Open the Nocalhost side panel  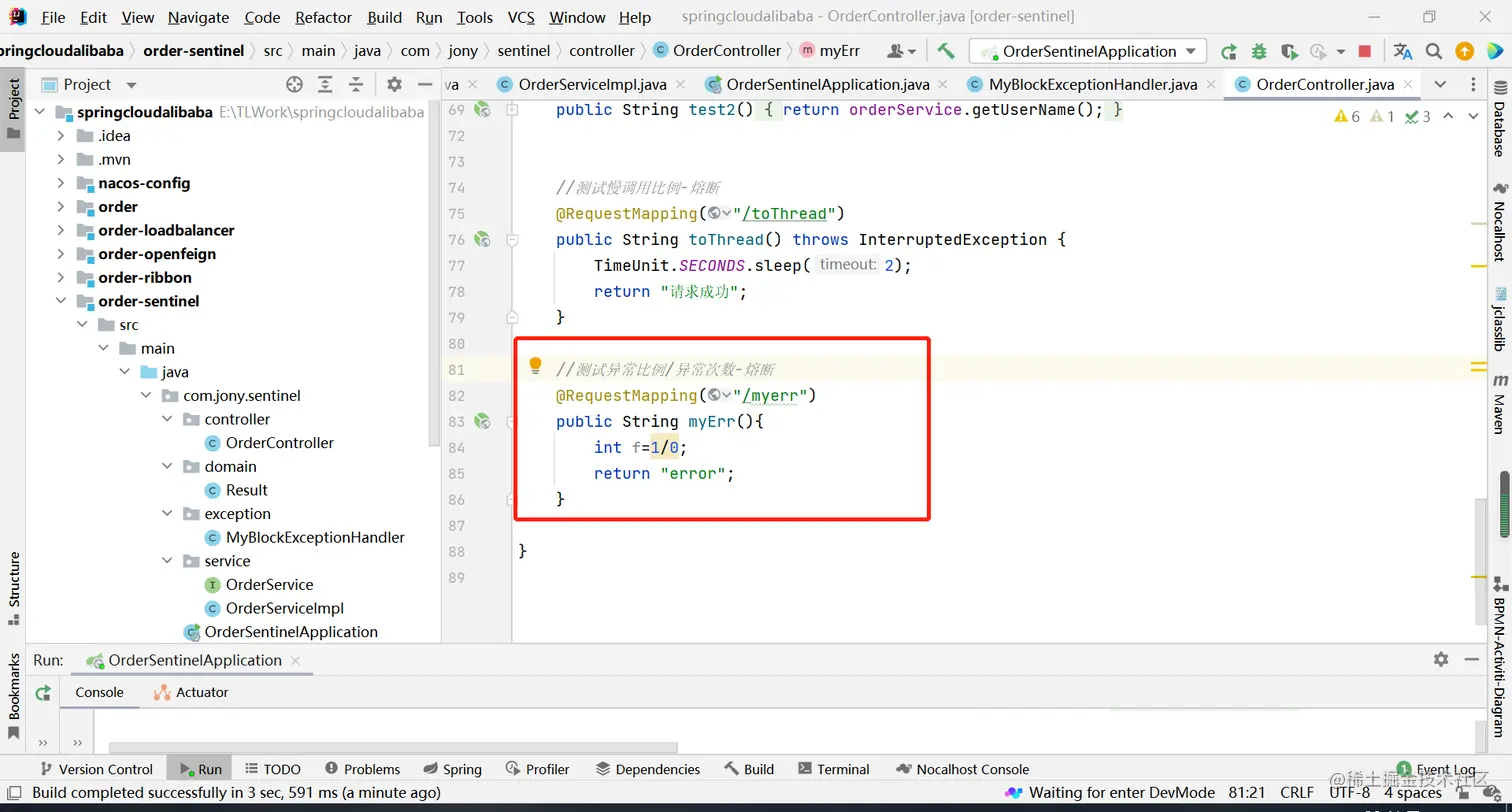click(x=1500, y=222)
